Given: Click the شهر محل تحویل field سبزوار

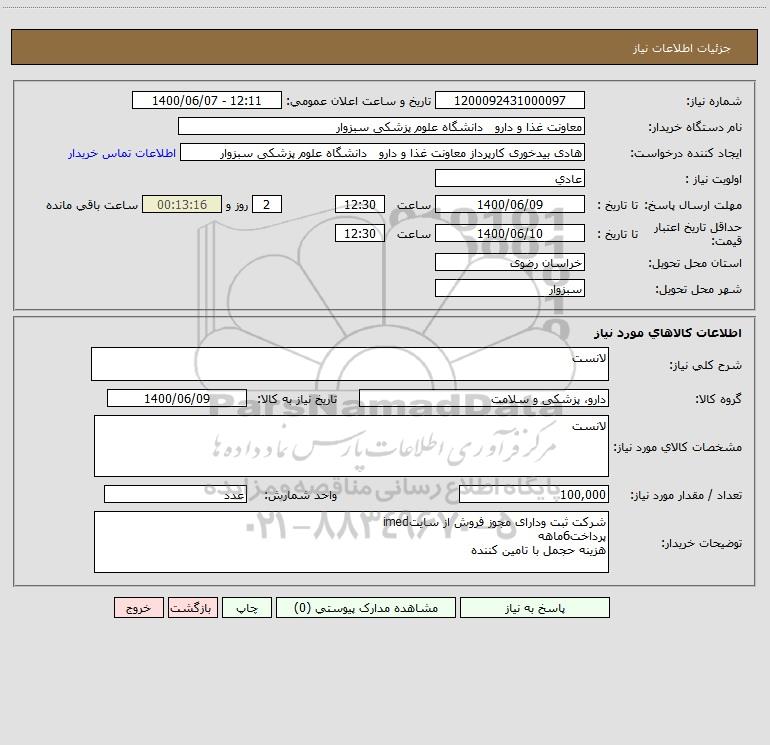Looking at the screenshot, I should [x=510, y=288].
